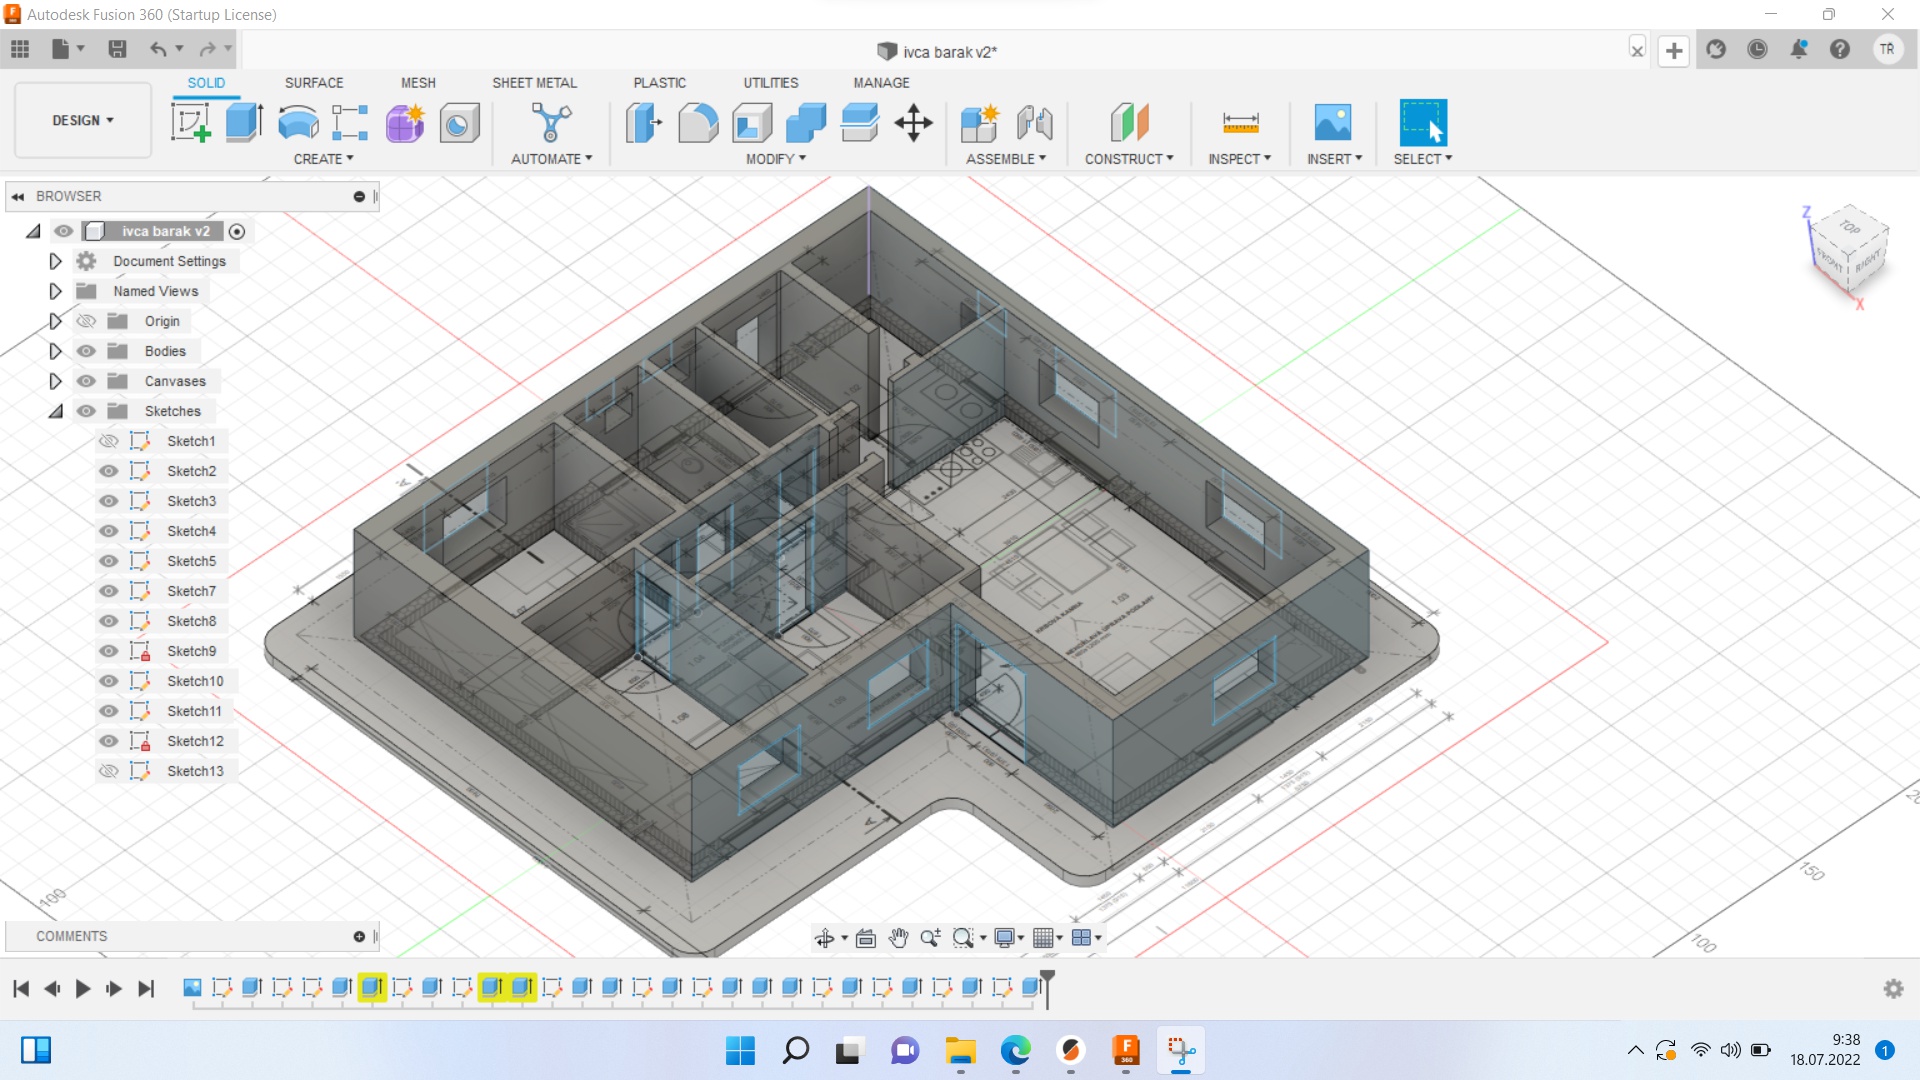Toggle visibility of the Canvases folder
The height and width of the screenshot is (1080, 1920).
[86, 381]
